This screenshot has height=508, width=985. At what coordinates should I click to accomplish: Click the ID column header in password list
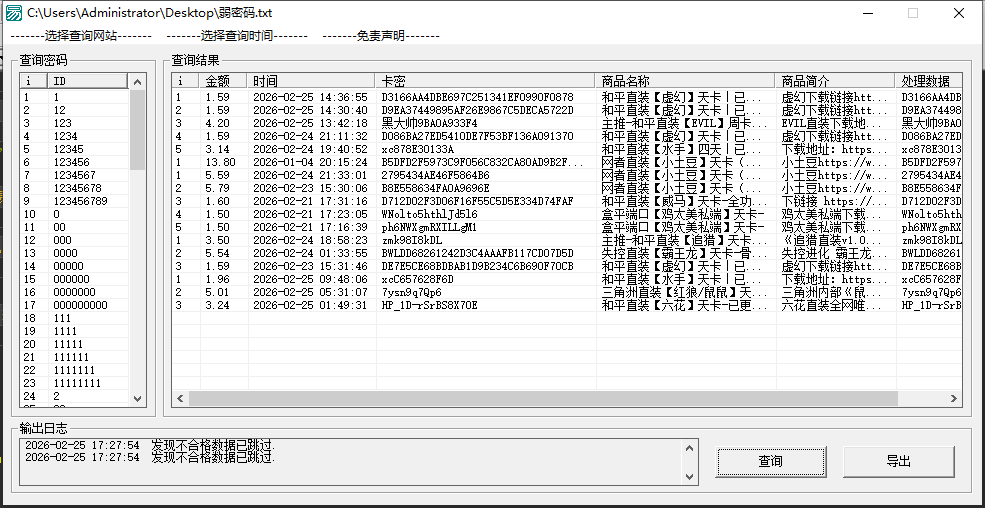(88, 81)
